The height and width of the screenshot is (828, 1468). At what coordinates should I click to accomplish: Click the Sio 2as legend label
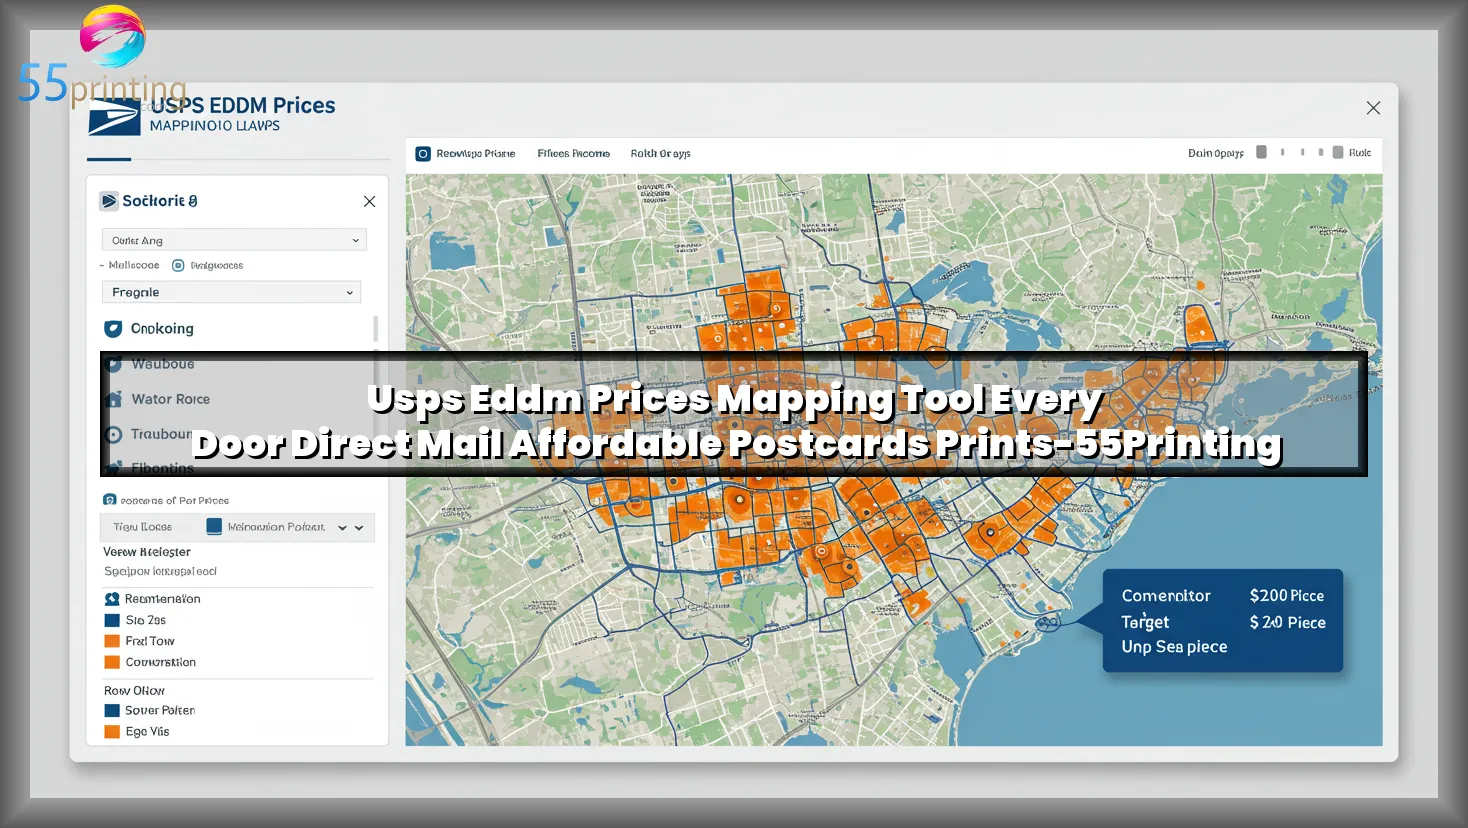(x=146, y=620)
